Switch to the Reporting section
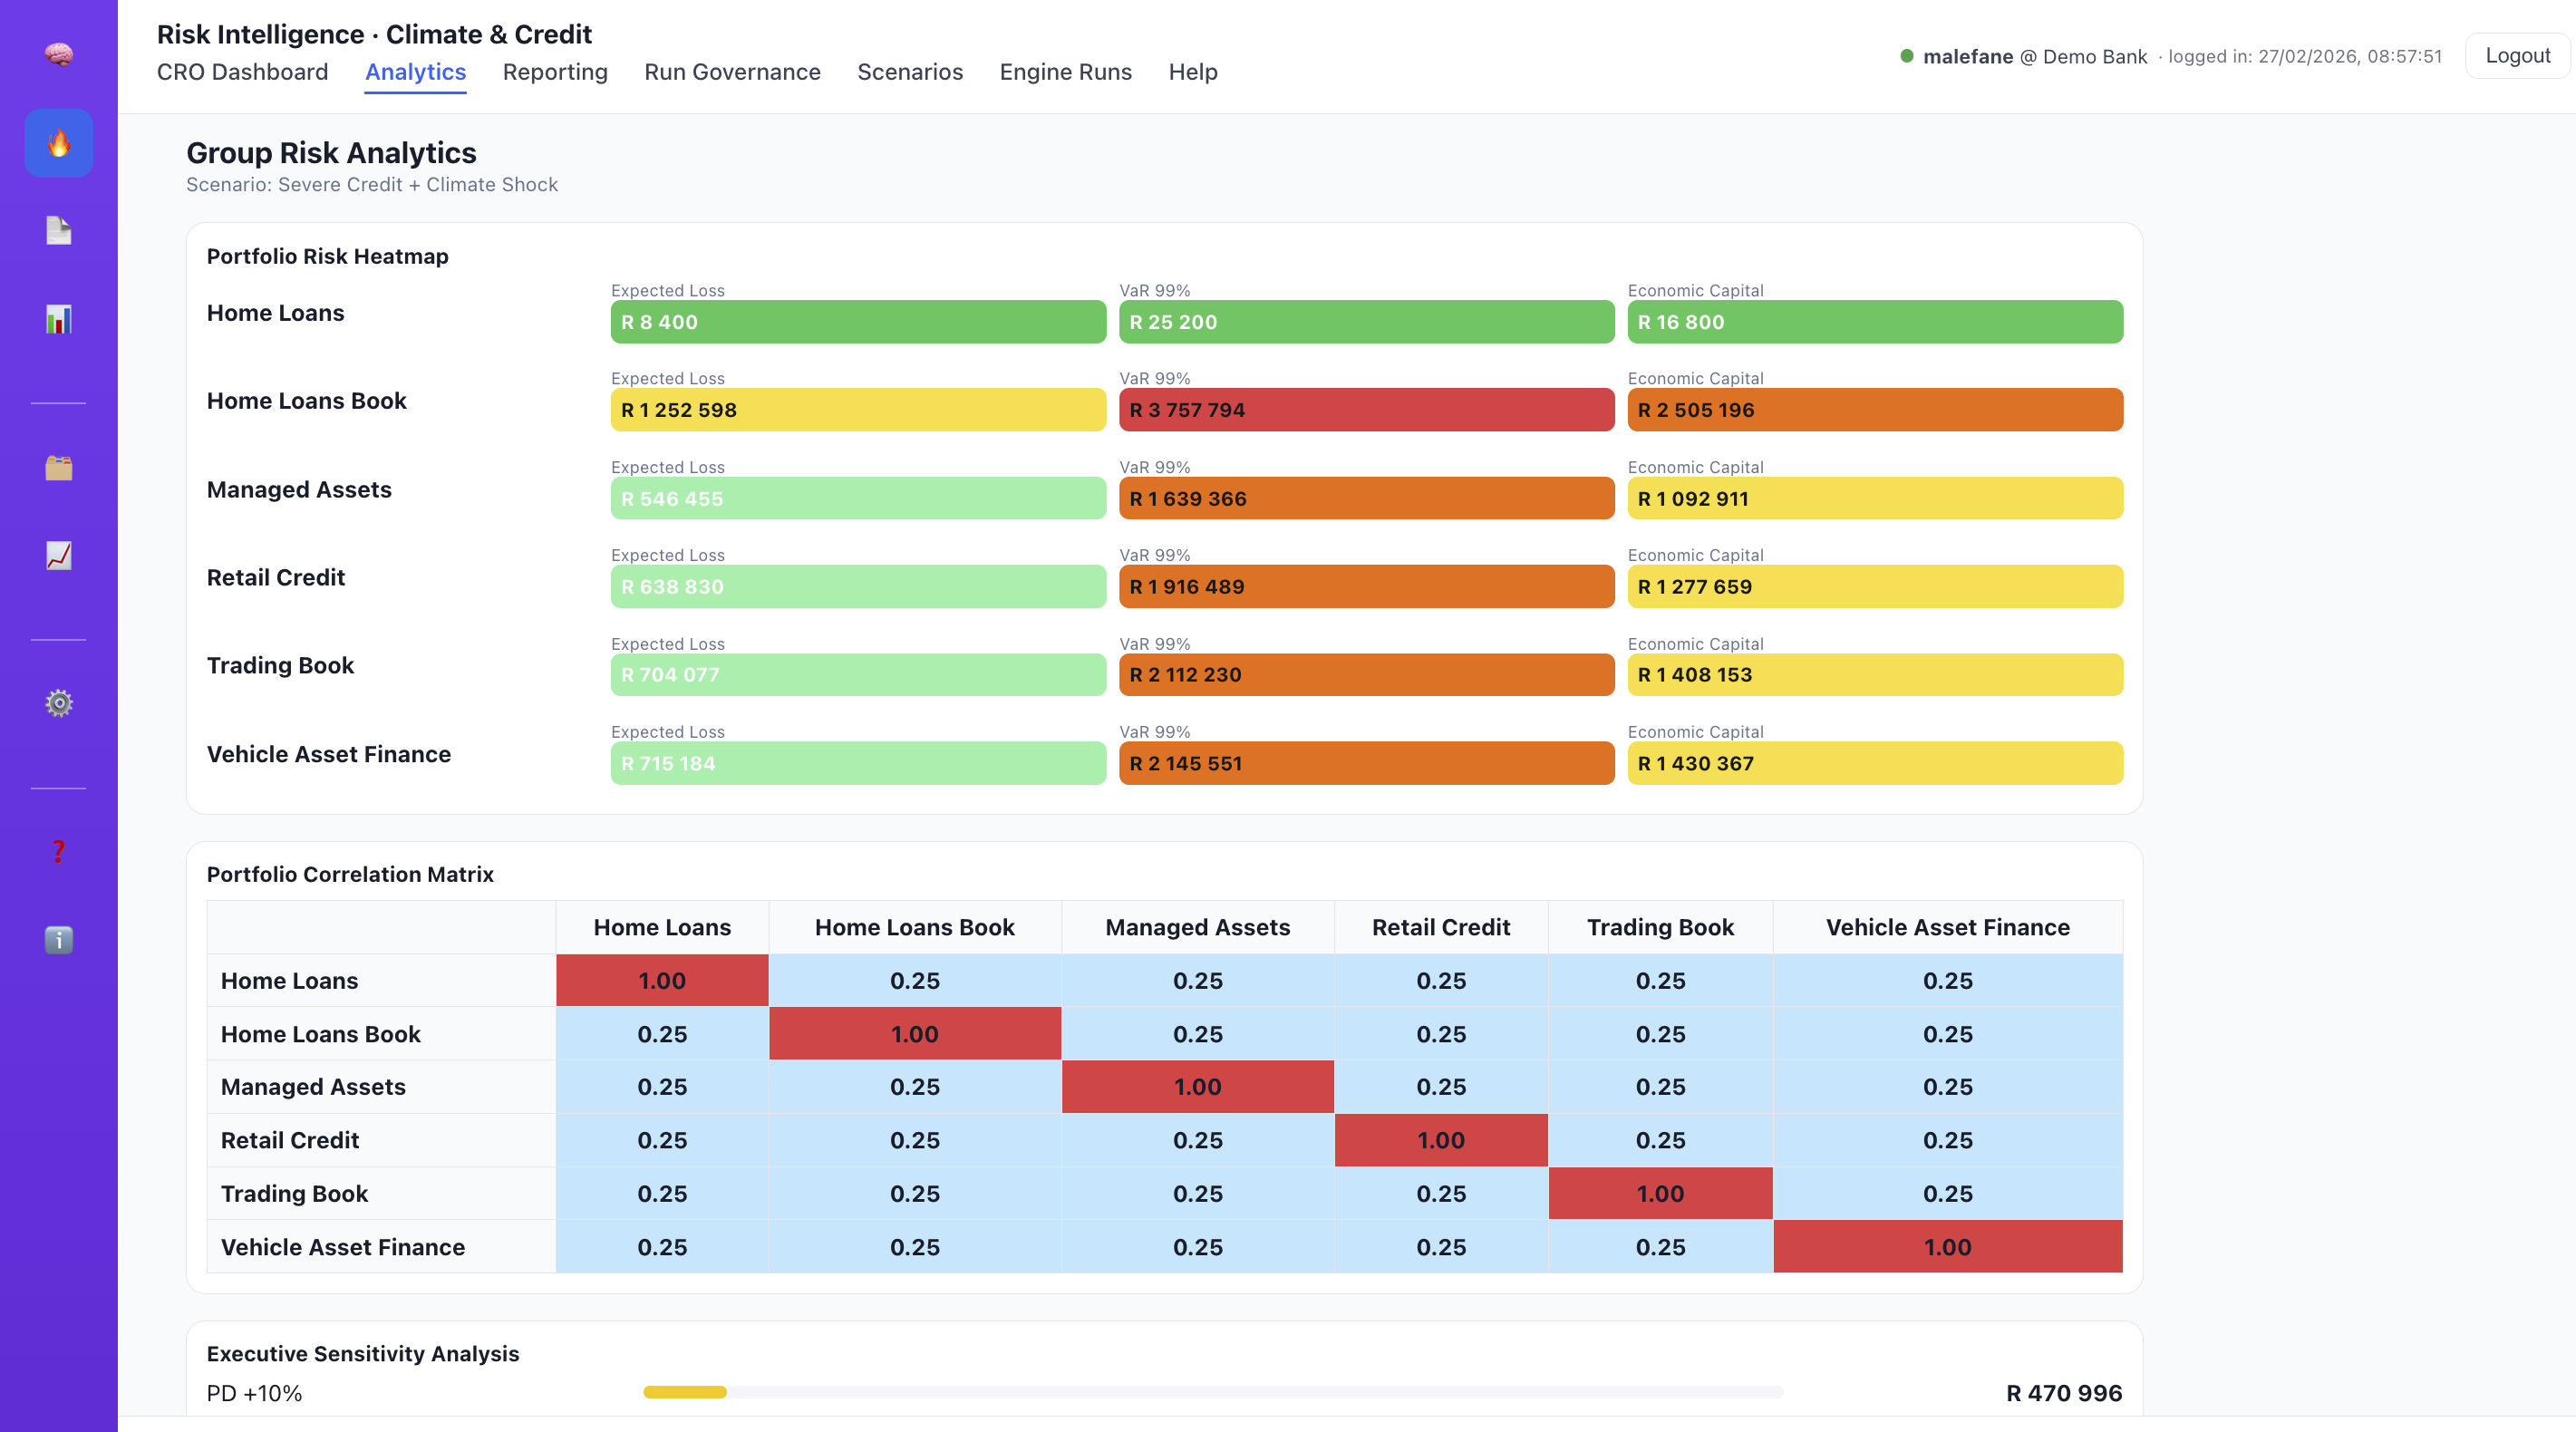Screen dimensions: 2576x1432 tap(555, 72)
